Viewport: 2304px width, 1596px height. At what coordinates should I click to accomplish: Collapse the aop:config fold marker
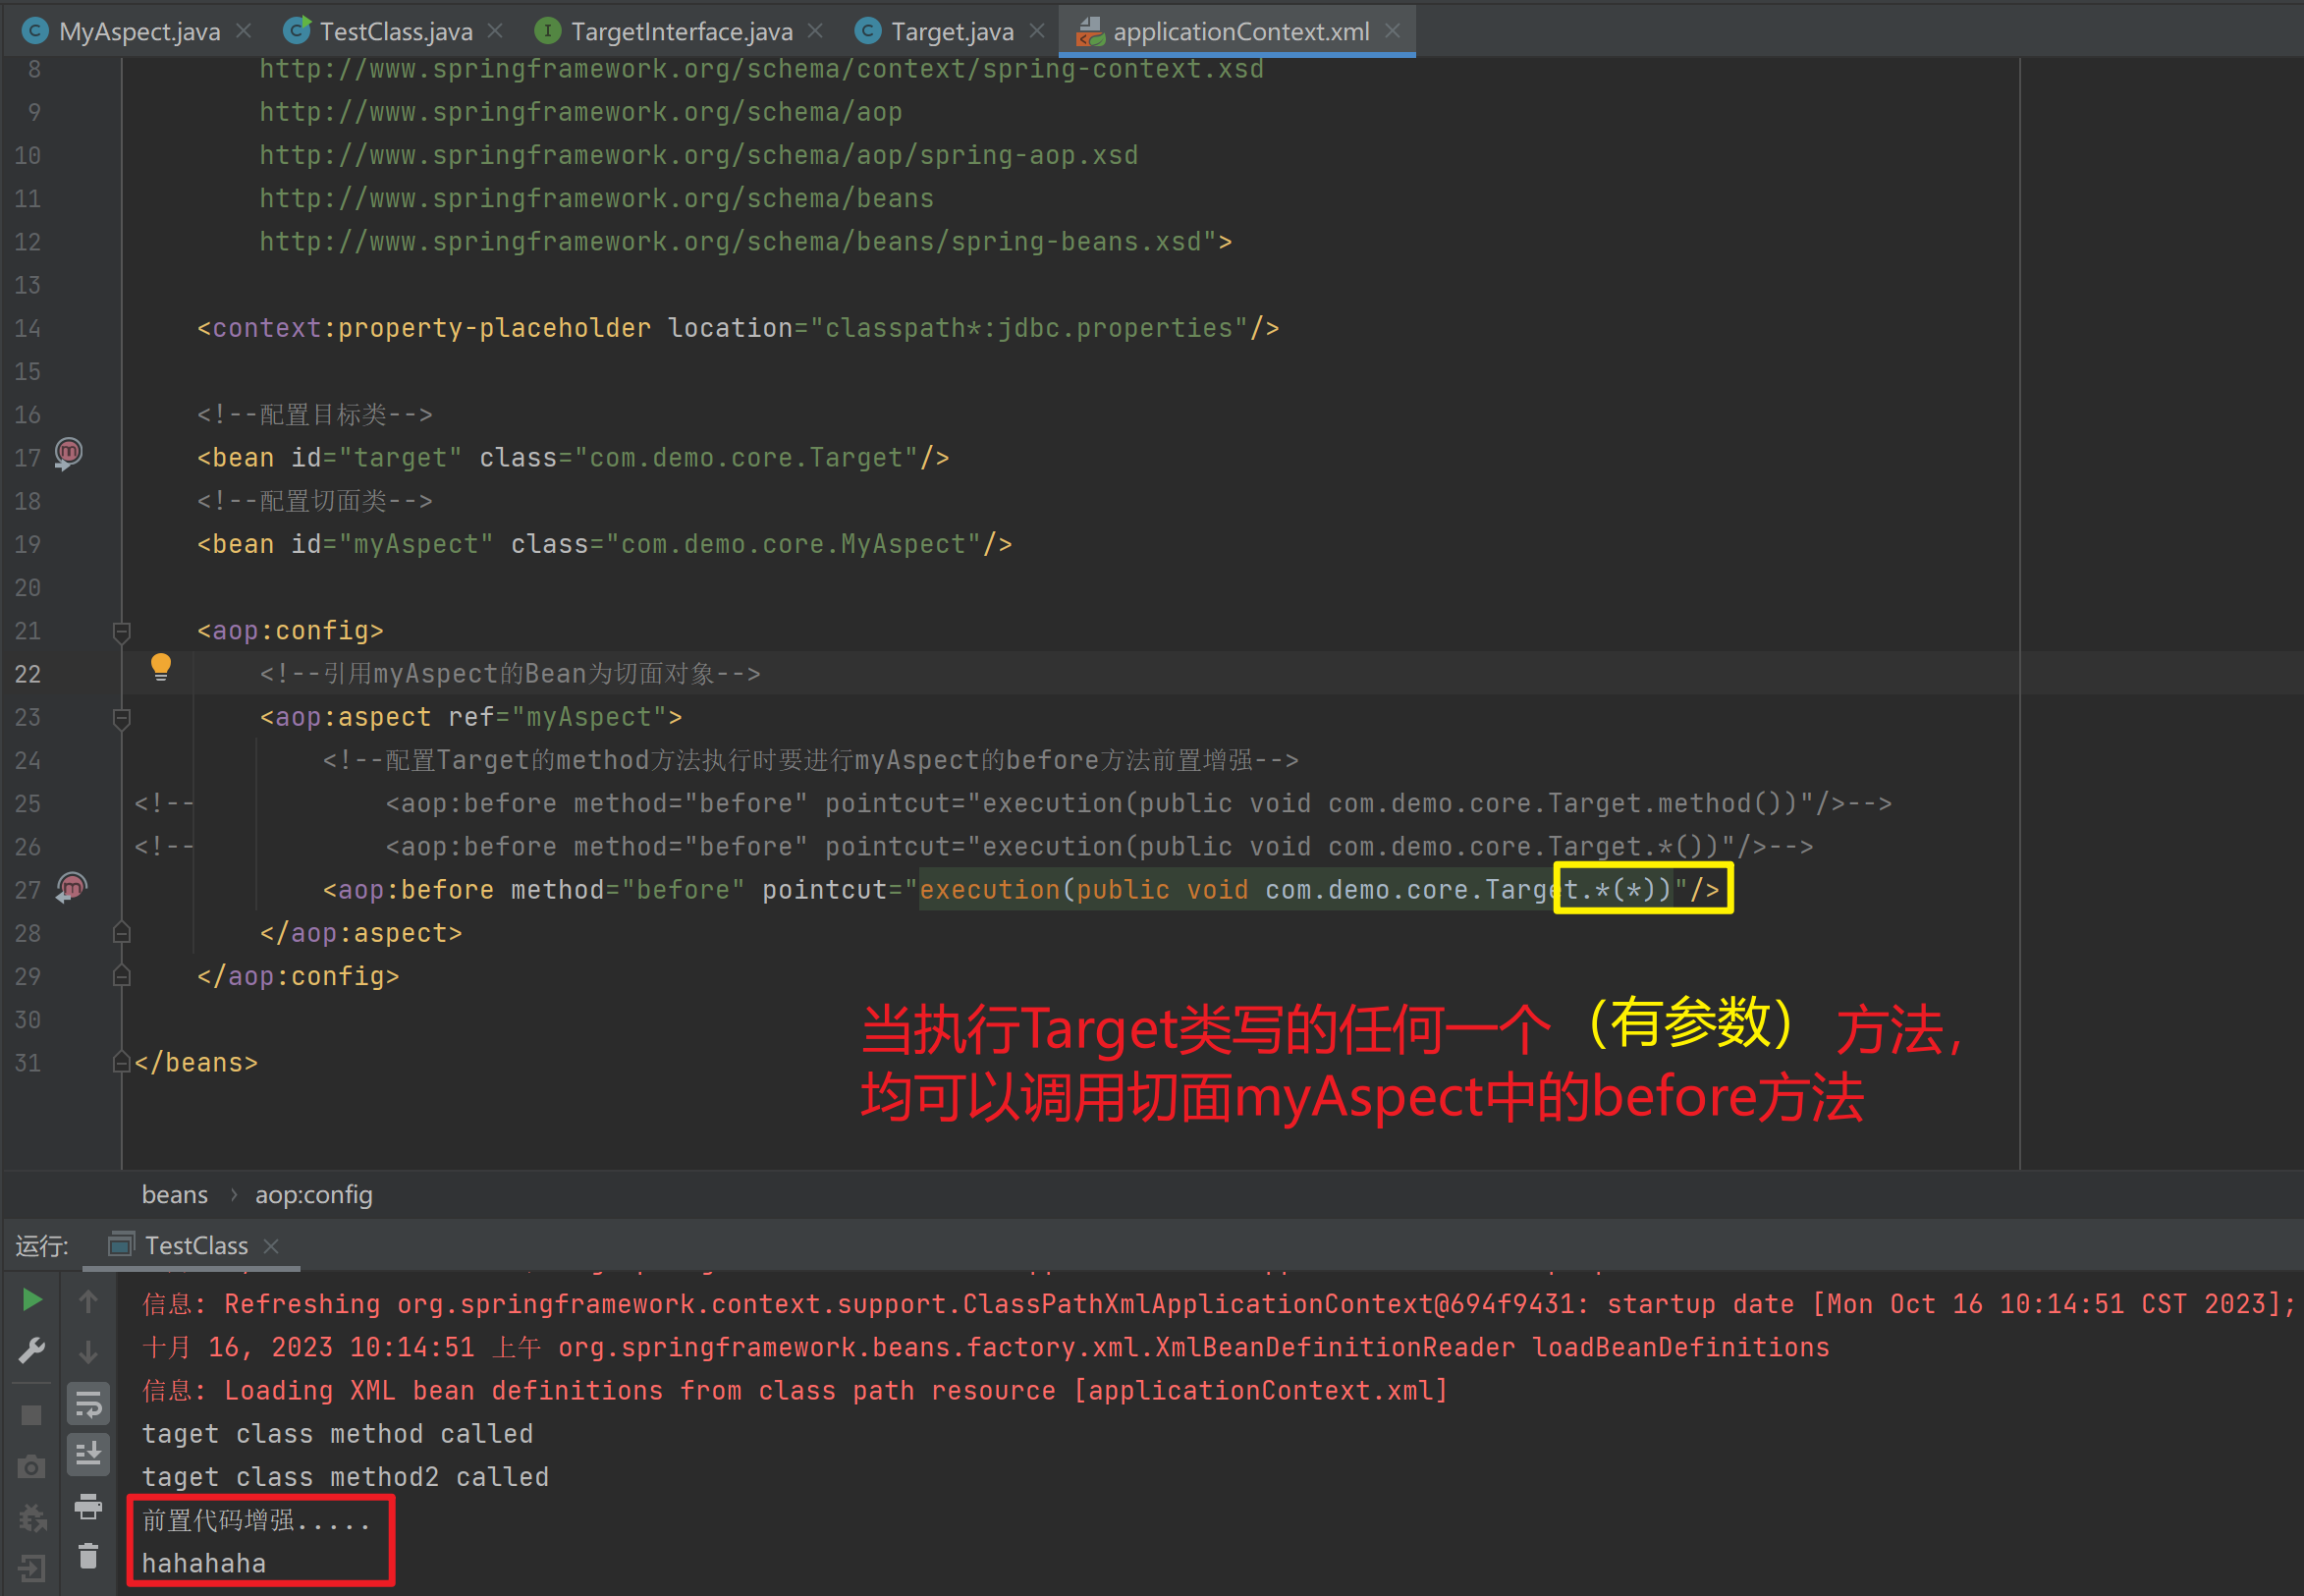tap(122, 631)
